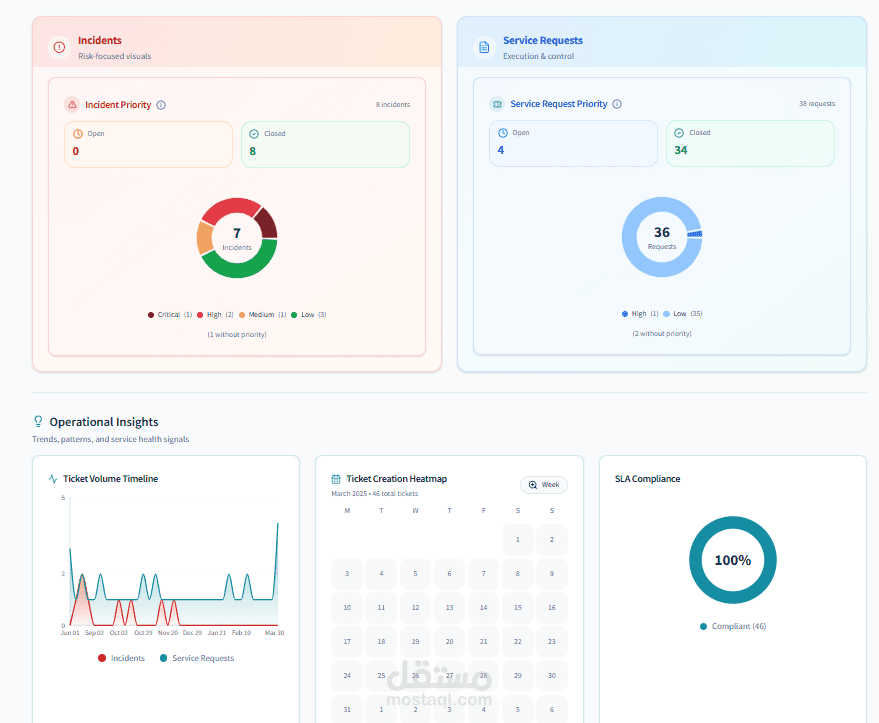Image resolution: width=879 pixels, height=723 pixels.
Task: Click the check icon in requests Closed card
Action: [679, 133]
